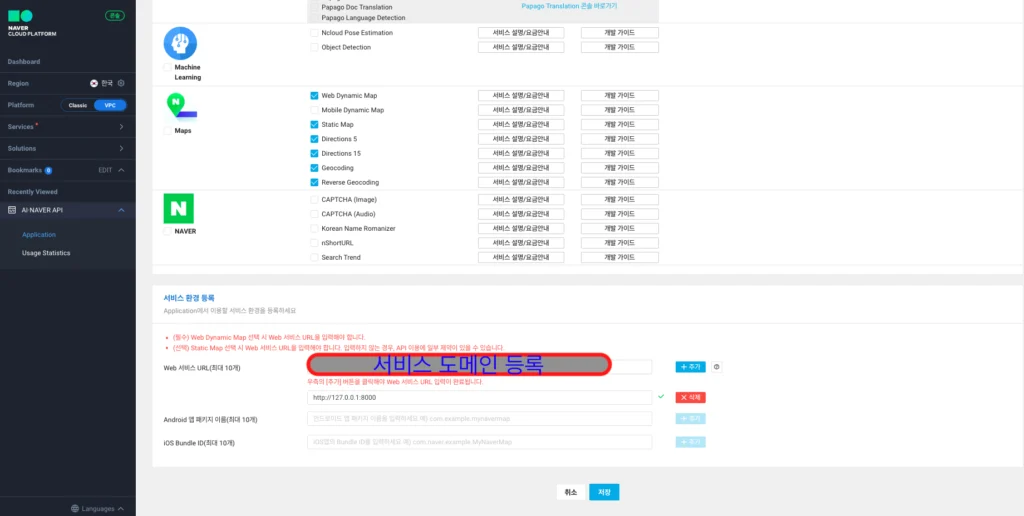This screenshot has height=516, width=1024.
Task: Open Region settings gear icon
Action: click(x=121, y=83)
